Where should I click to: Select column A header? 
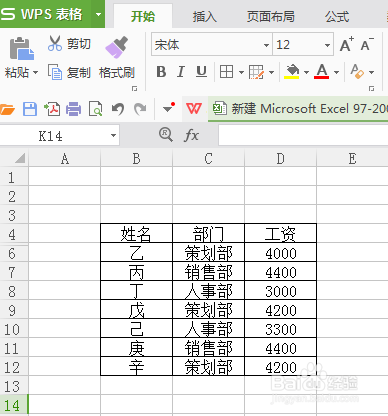point(65,159)
